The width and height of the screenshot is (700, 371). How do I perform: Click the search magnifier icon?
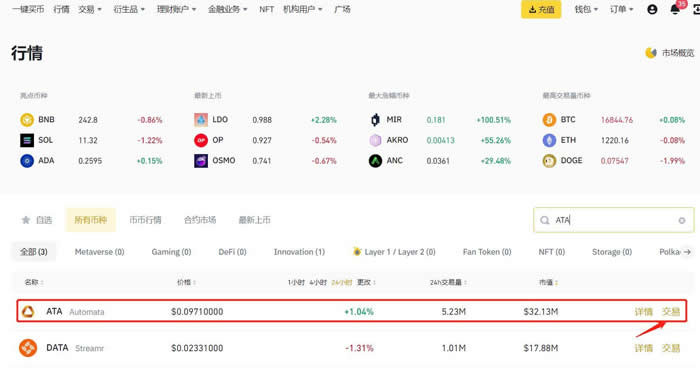pos(545,220)
